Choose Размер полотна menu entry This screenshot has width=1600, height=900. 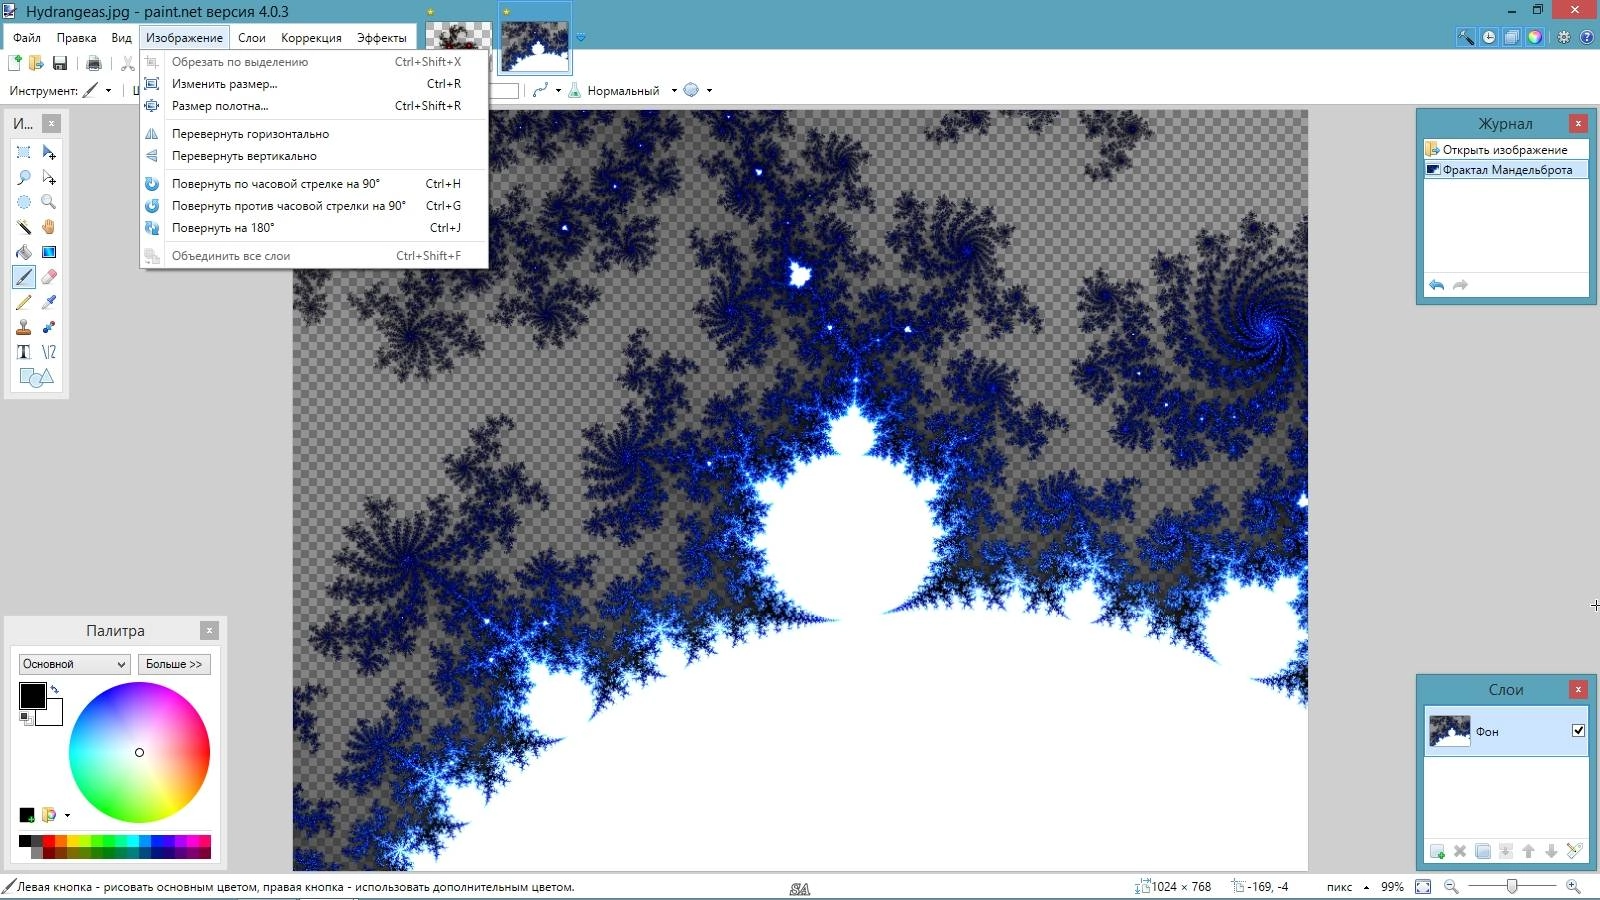[314, 106]
